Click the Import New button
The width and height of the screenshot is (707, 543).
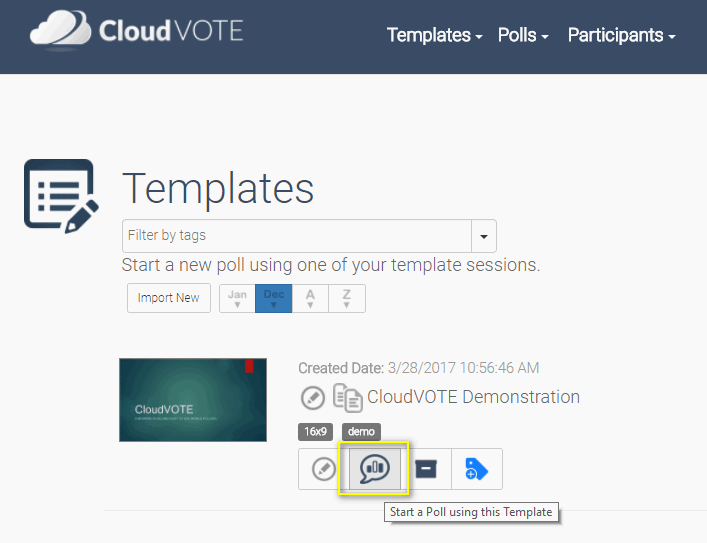(x=168, y=298)
